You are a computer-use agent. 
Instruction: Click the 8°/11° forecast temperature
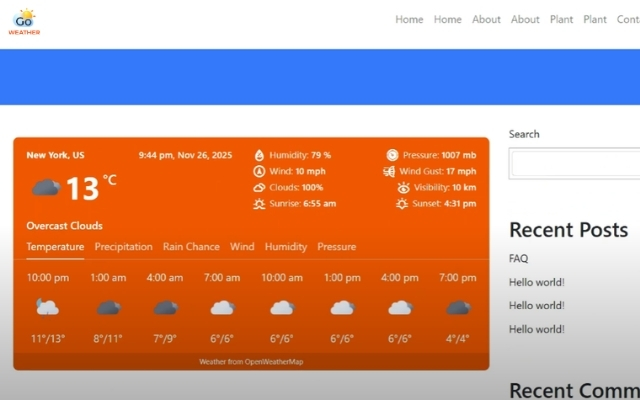[108, 339]
